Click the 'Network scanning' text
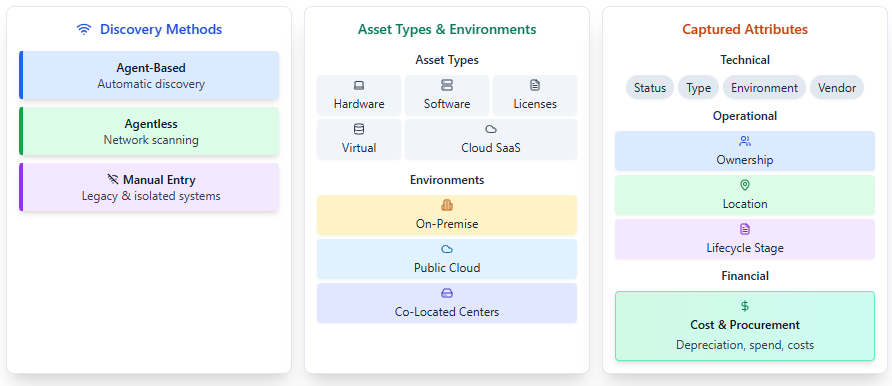The height and width of the screenshot is (386, 892). tap(151, 140)
